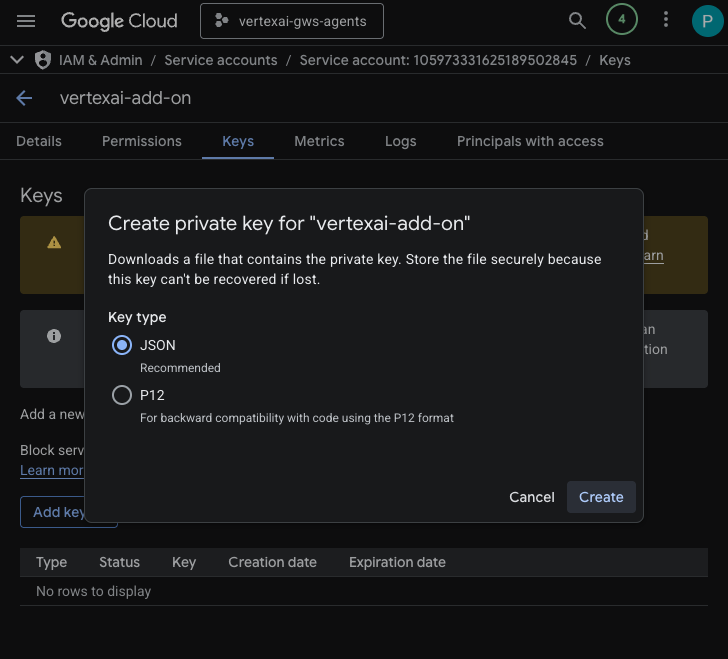Switch to the Permissions tab
Viewport: 728px width, 659px height.
point(142,141)
